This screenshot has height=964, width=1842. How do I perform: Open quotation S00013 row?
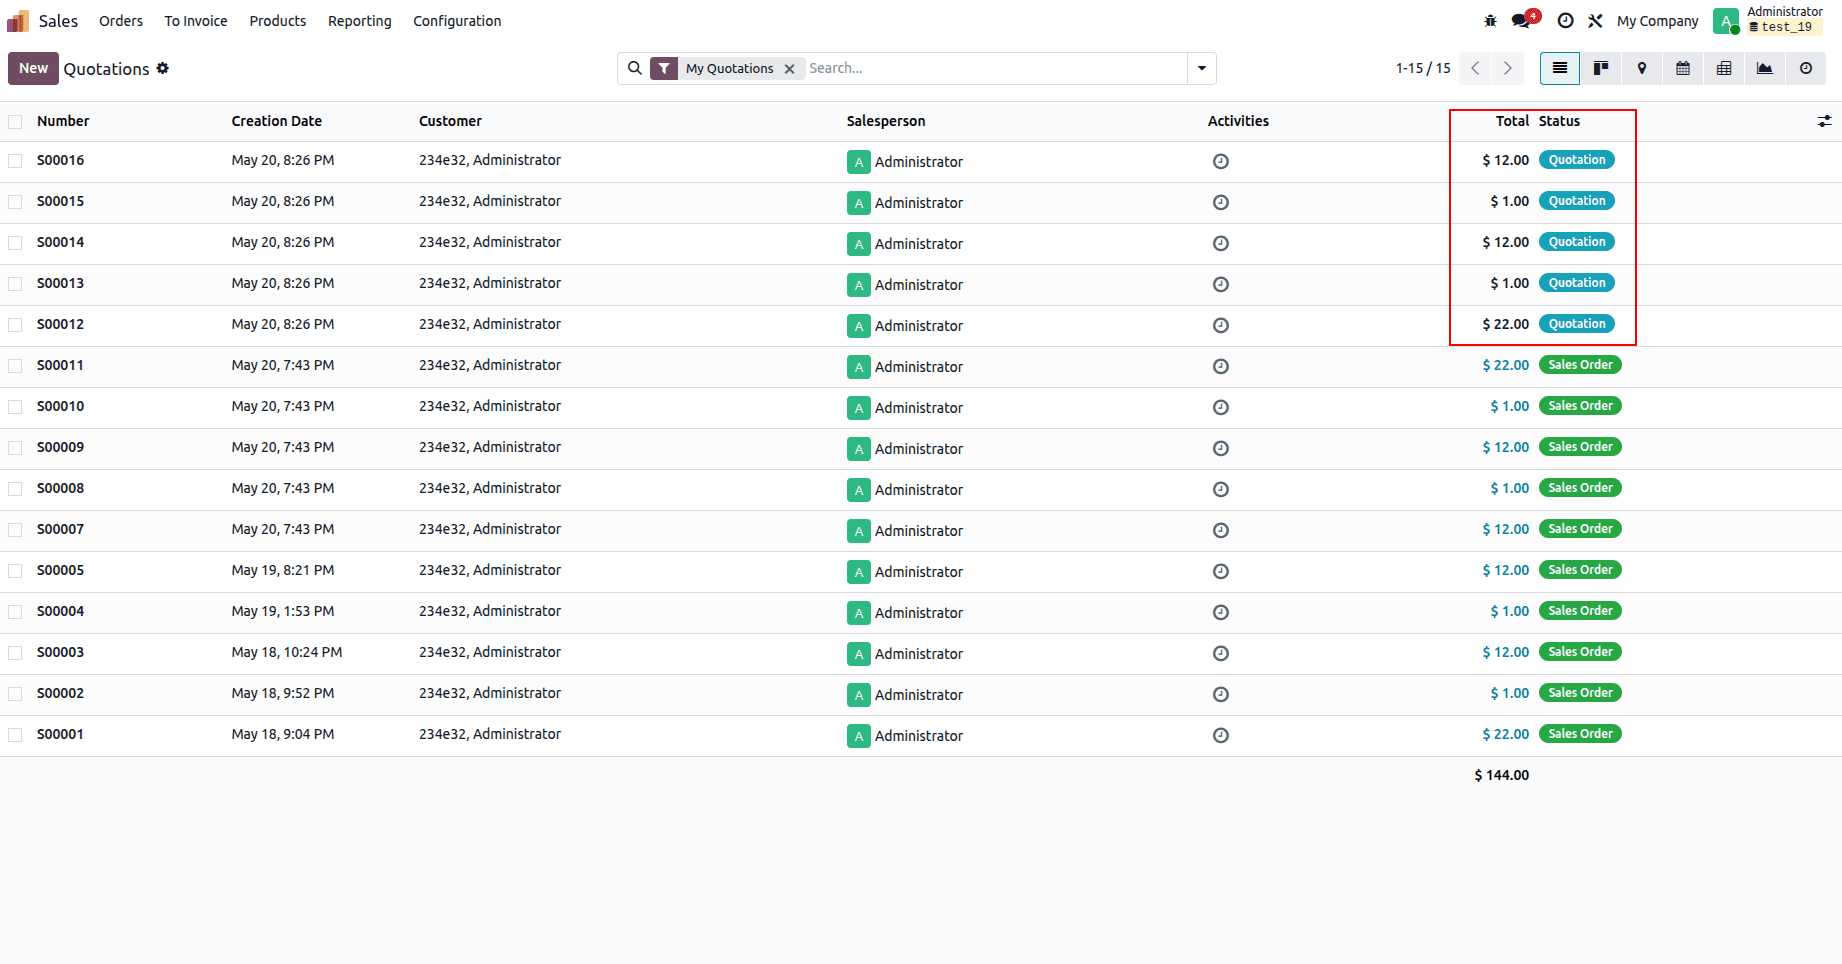[921, 284]
